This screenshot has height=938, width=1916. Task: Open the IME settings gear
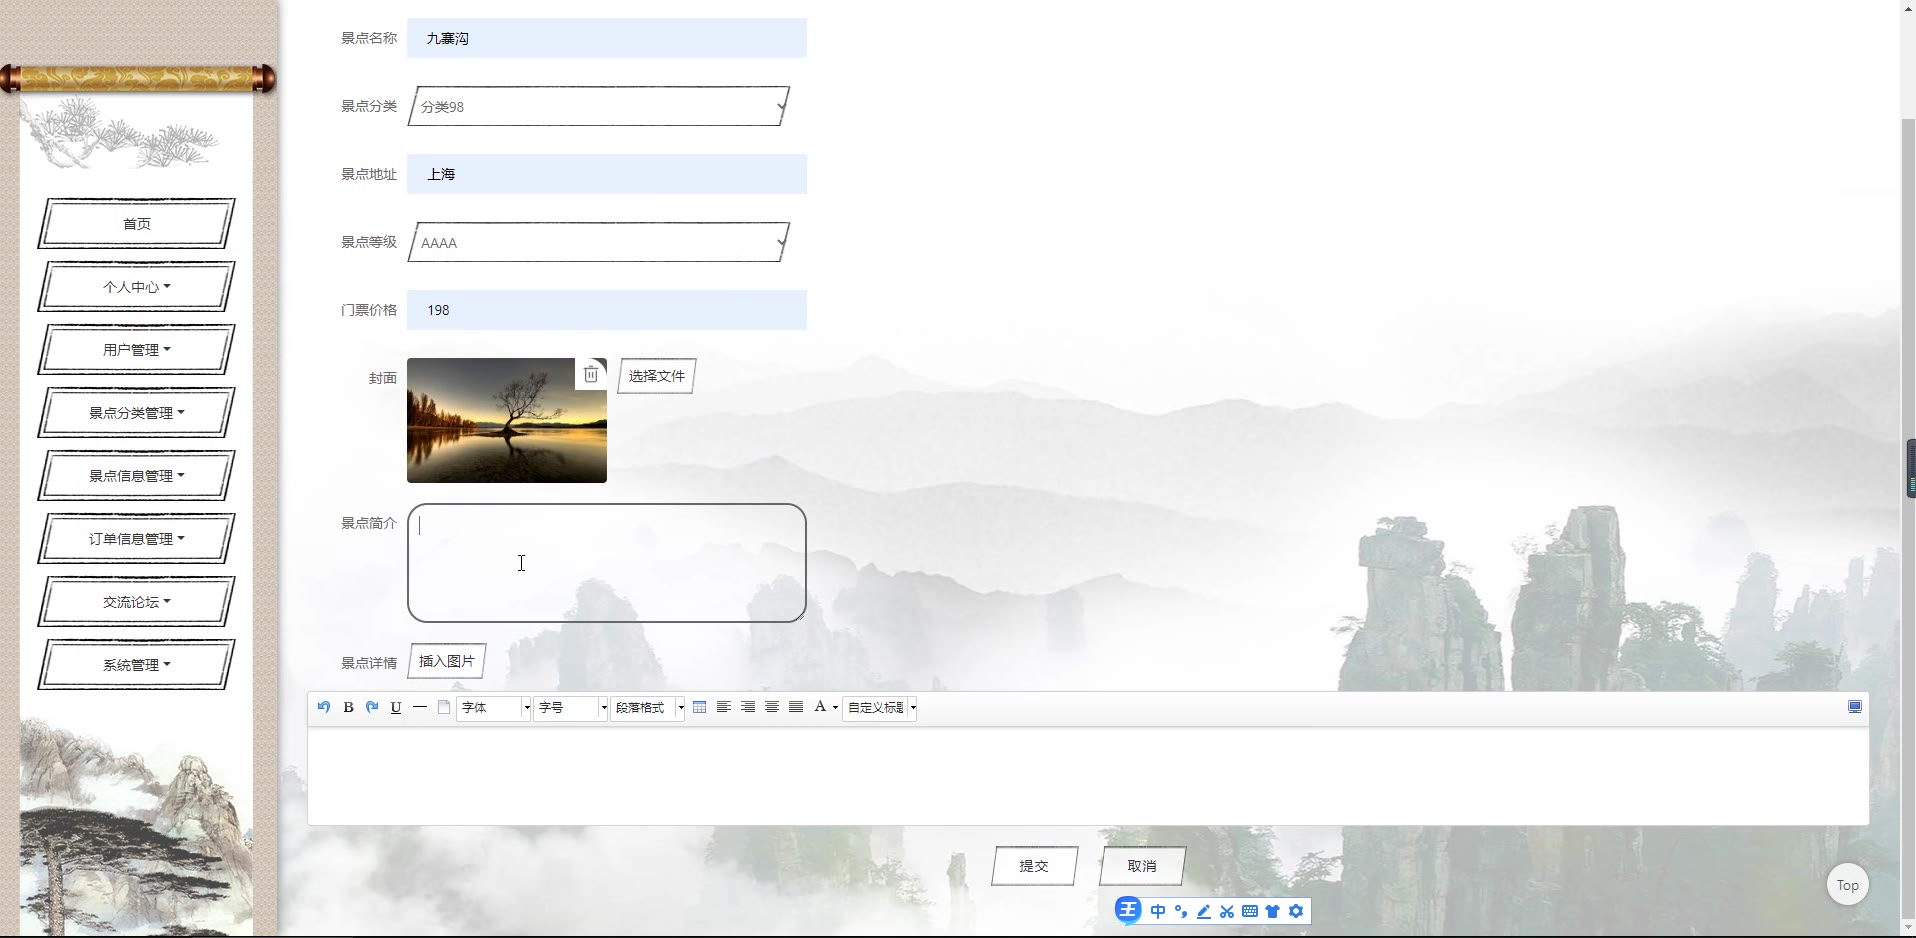pyautogui.click(x=1296, y=911)
